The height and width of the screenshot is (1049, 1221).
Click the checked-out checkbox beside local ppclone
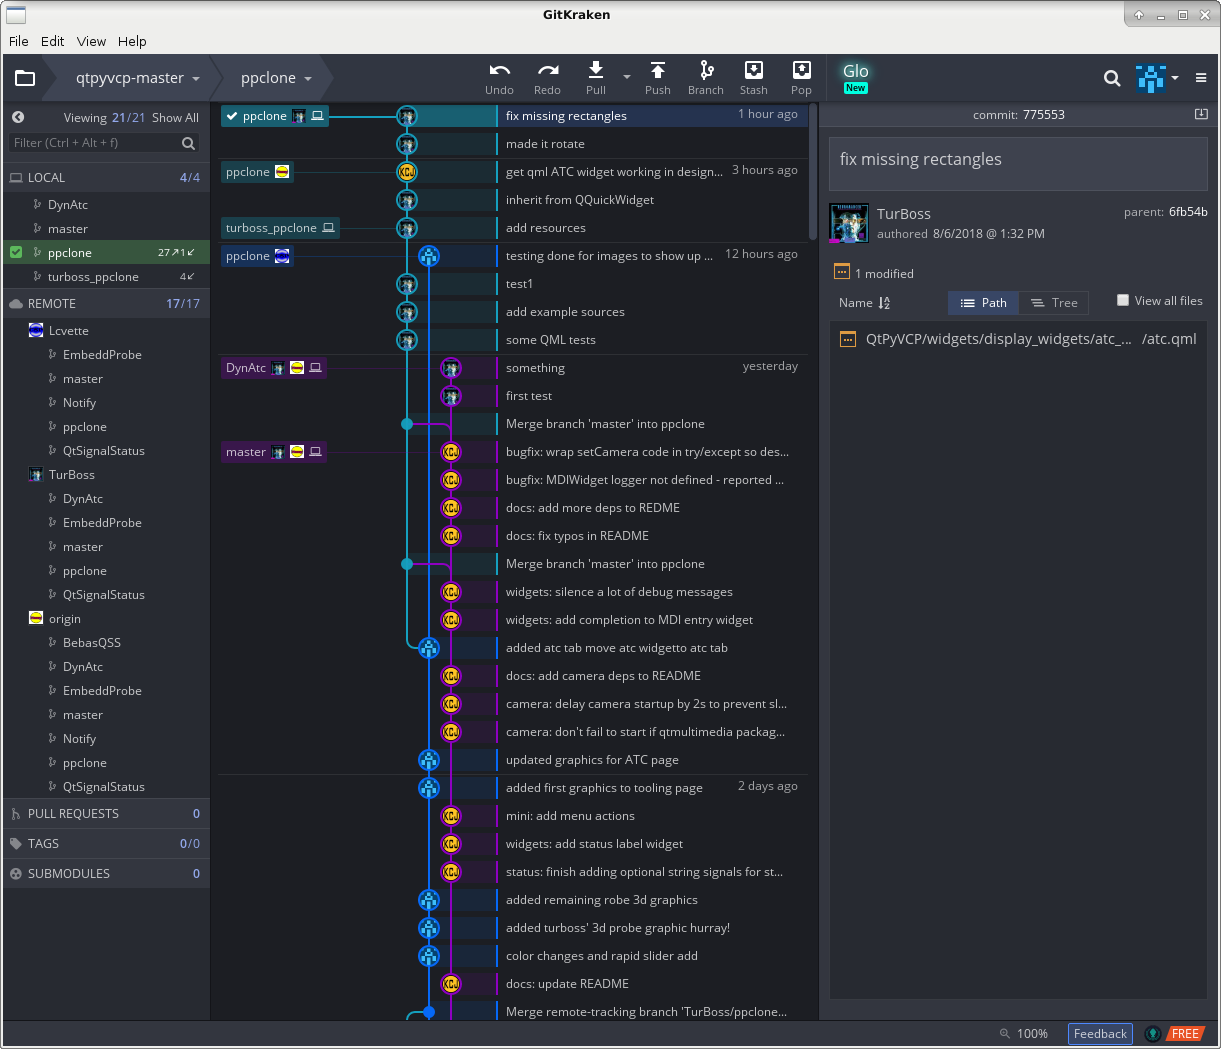point(16,252)
